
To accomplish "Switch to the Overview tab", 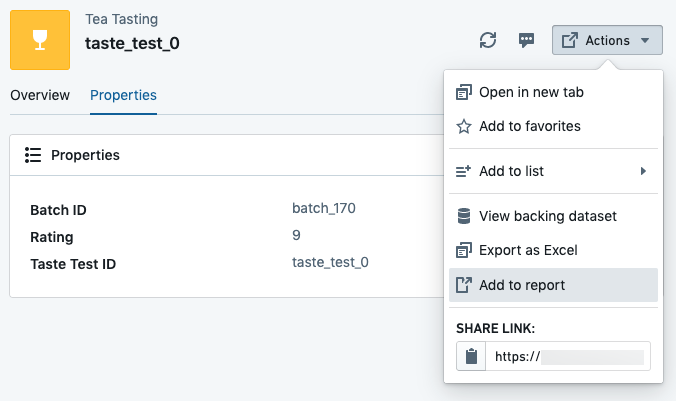I will pyautogui.click(x=40, y=95).
